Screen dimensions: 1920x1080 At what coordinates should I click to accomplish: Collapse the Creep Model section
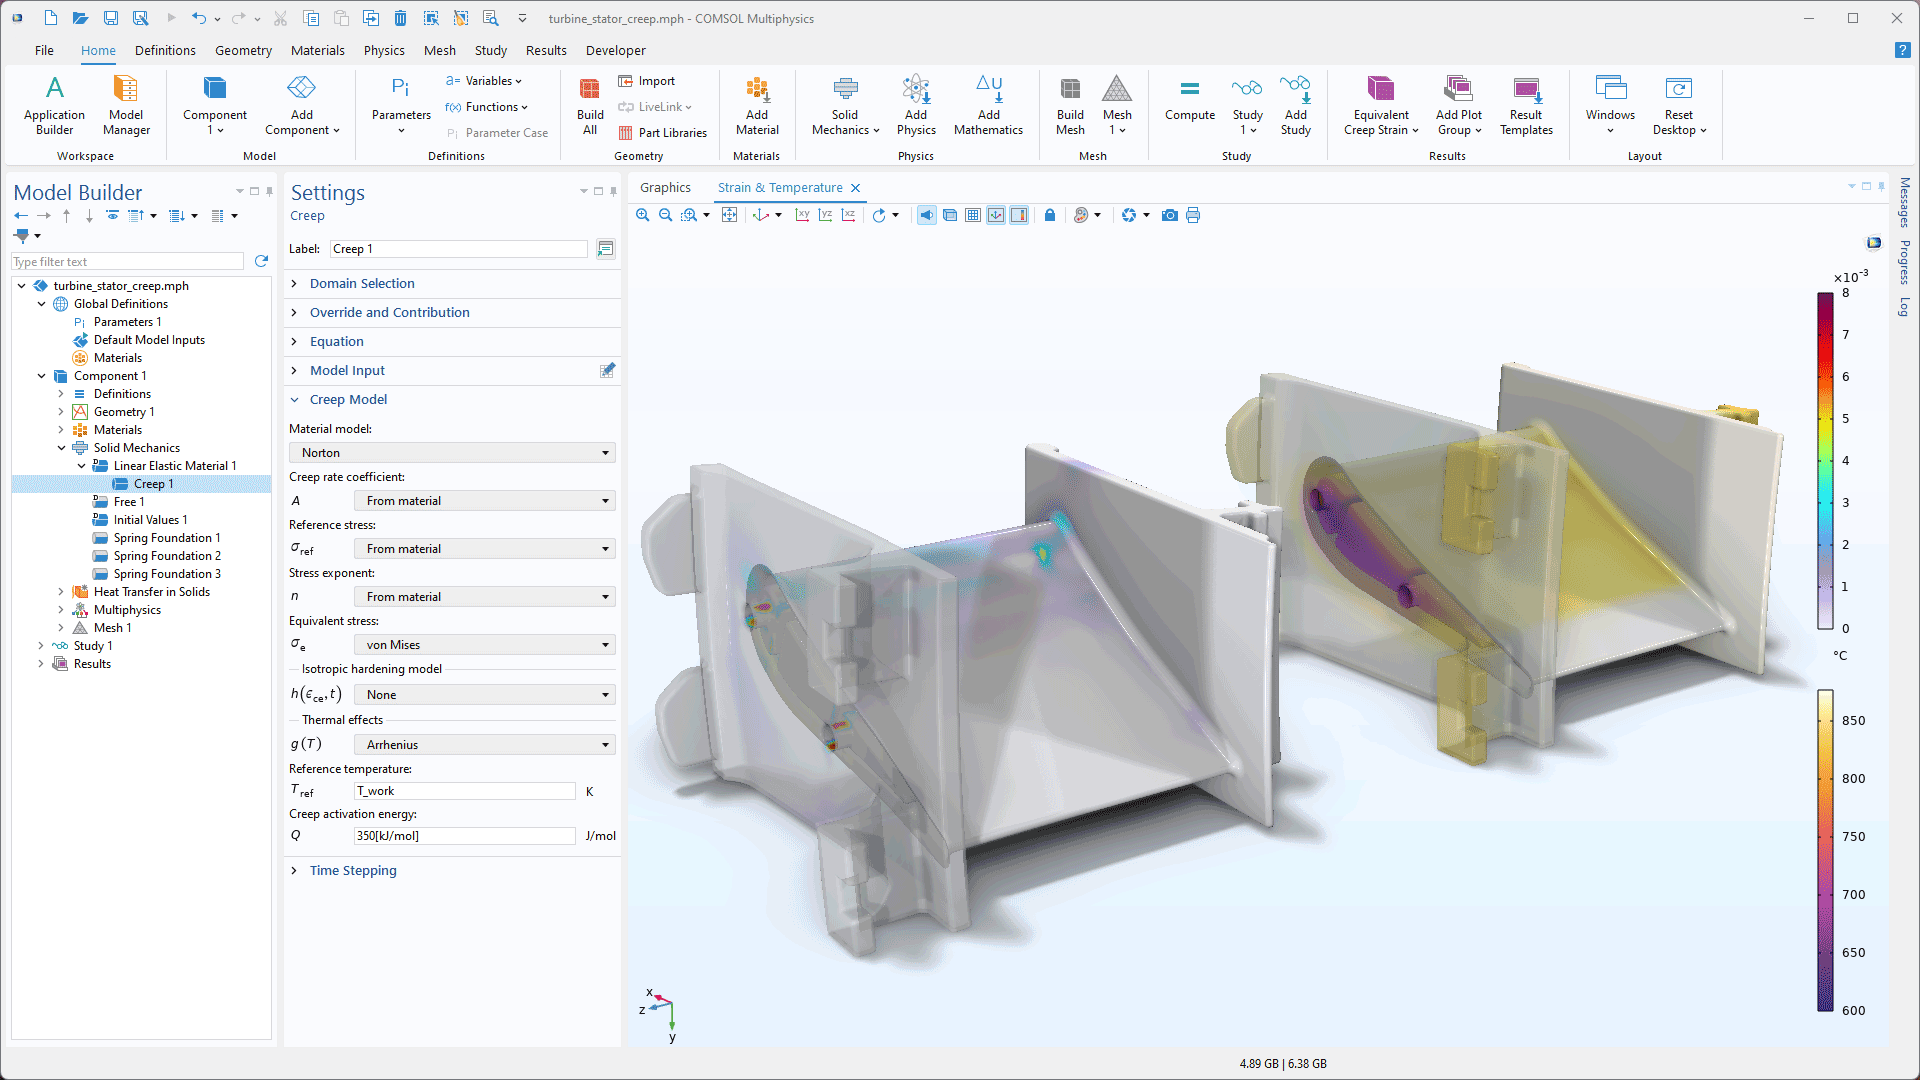click(348, 400)
